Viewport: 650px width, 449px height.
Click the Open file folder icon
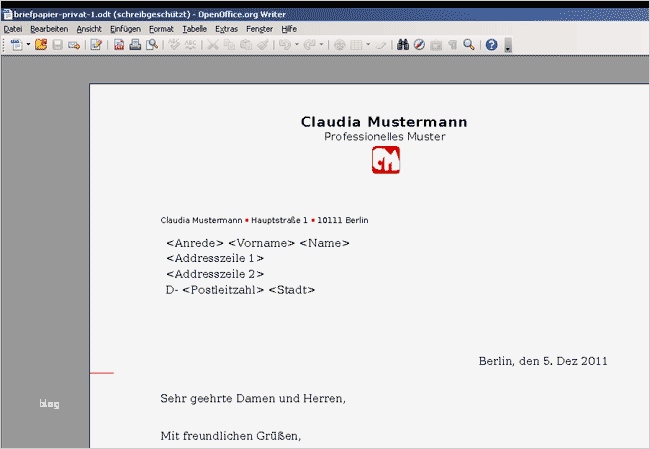[x=41, y=44]
